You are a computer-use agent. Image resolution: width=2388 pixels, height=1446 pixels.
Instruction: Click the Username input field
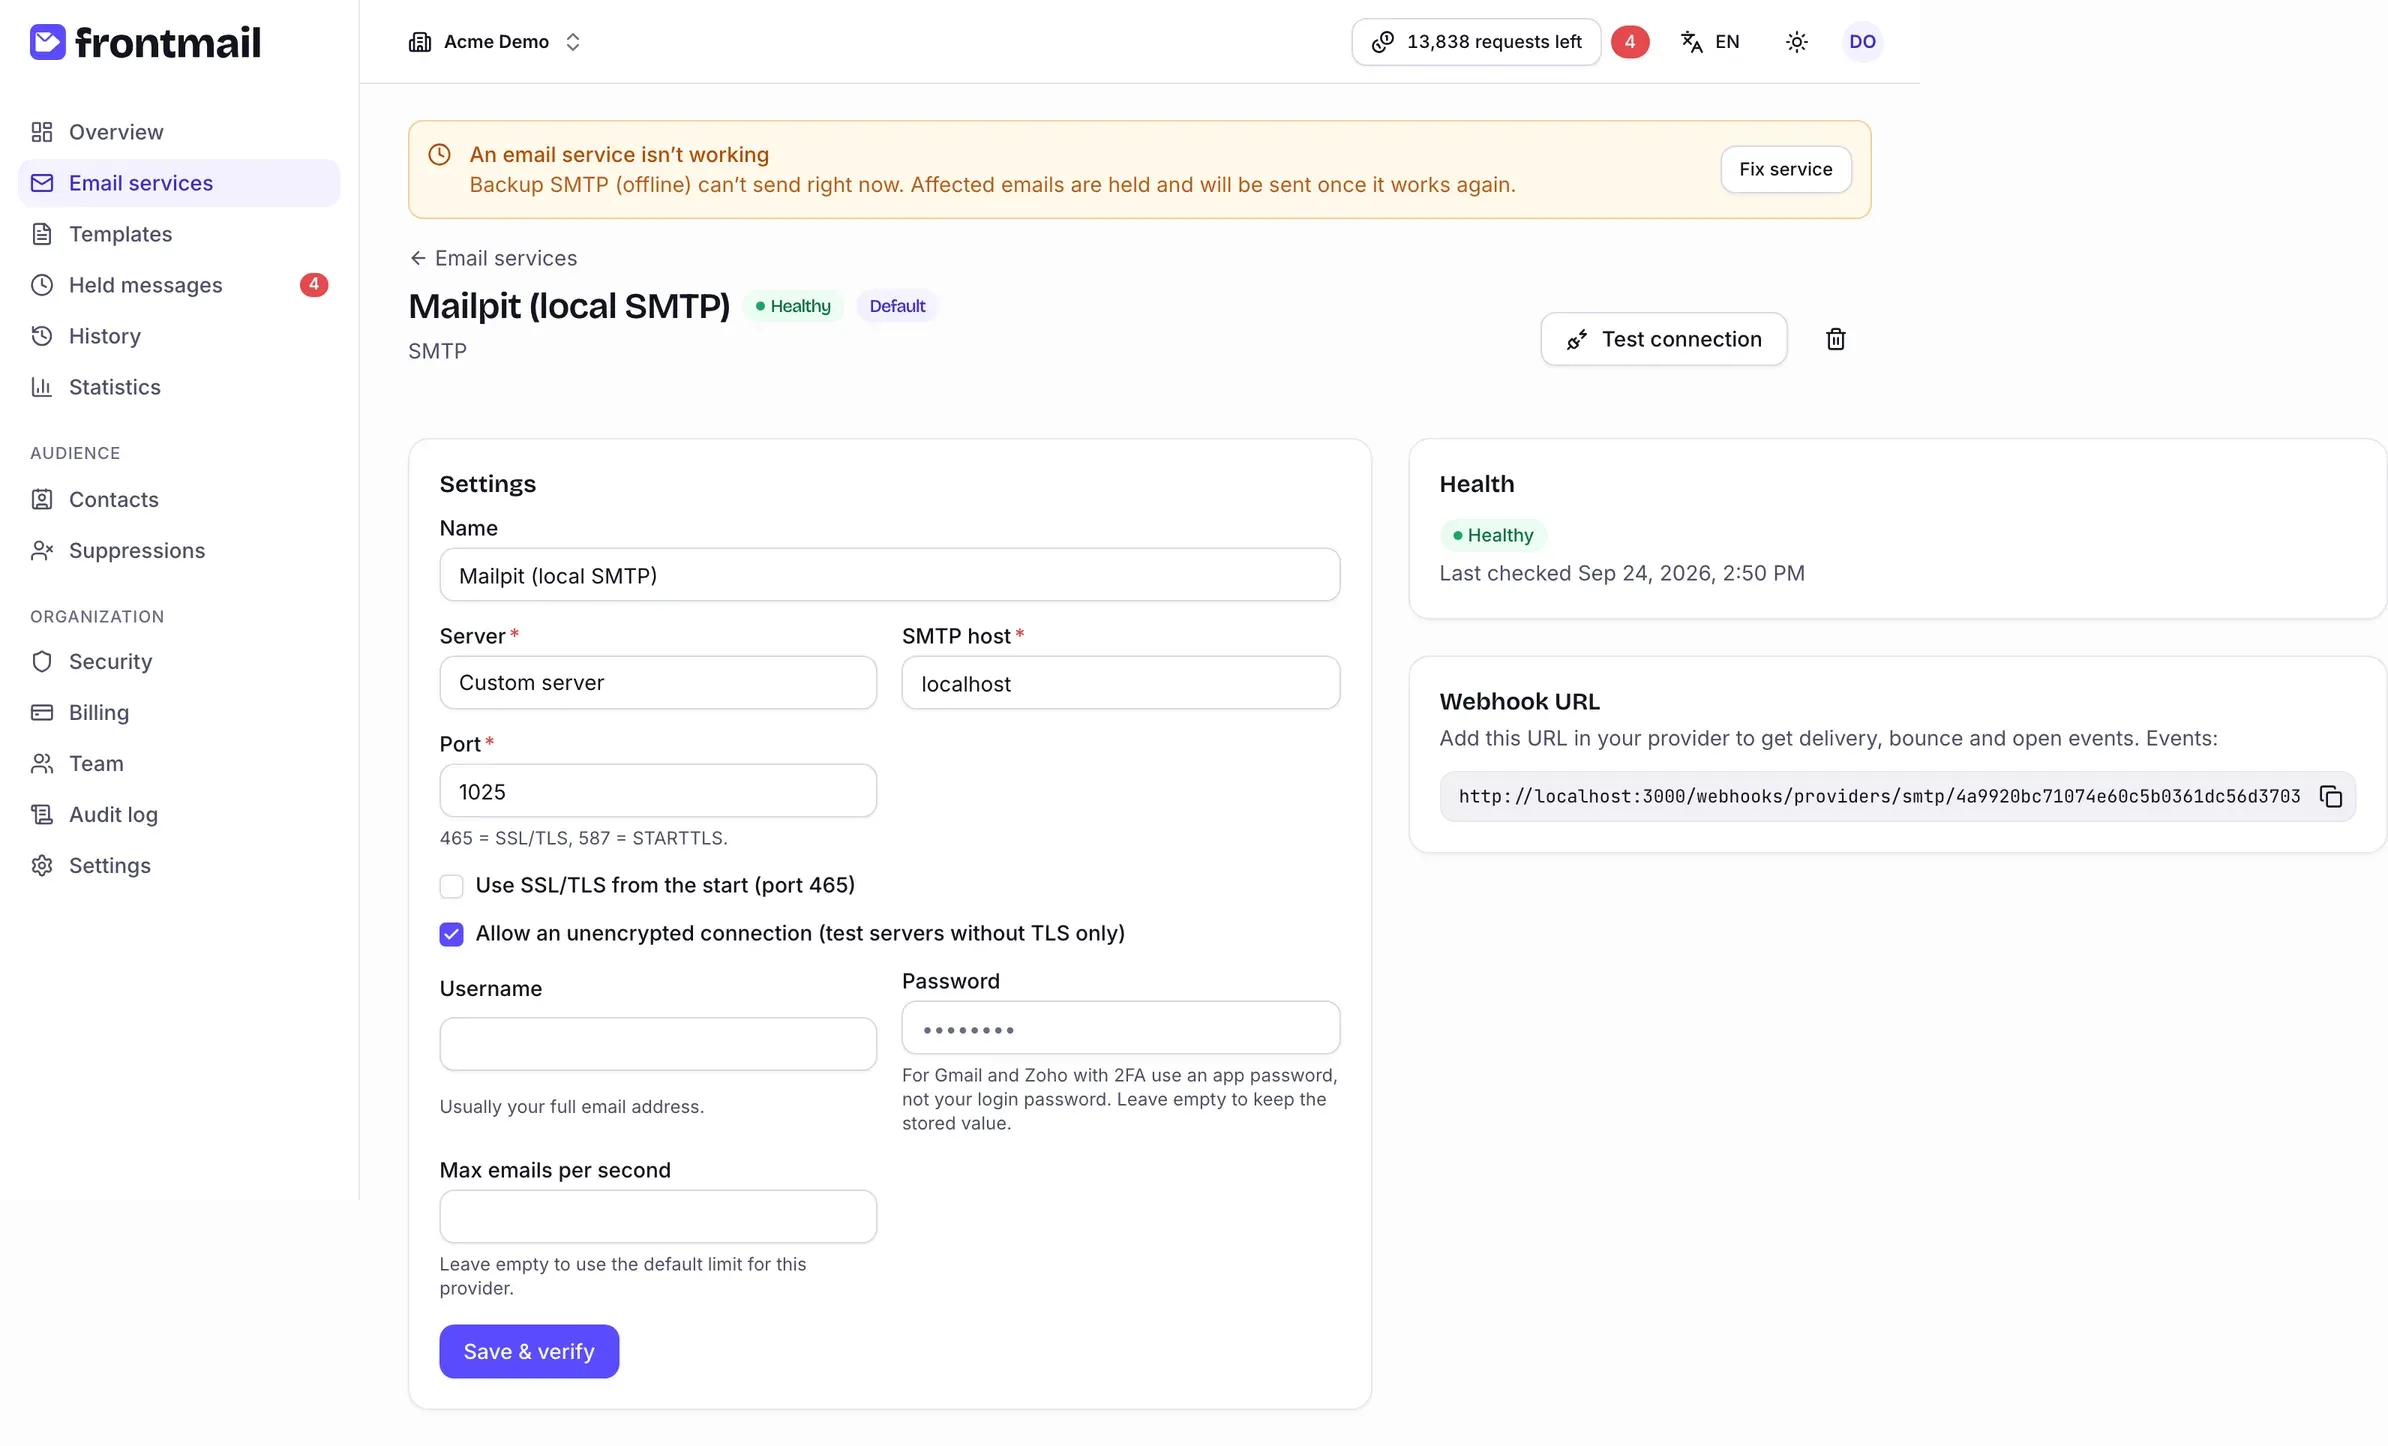pos(658,1044)
